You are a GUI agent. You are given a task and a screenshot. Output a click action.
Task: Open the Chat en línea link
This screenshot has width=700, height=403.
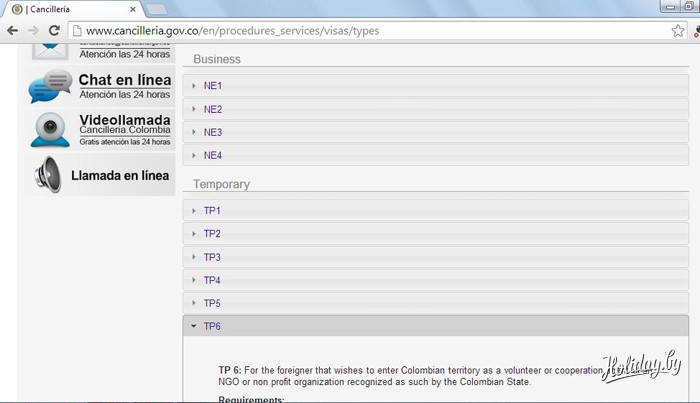[125, 80]
